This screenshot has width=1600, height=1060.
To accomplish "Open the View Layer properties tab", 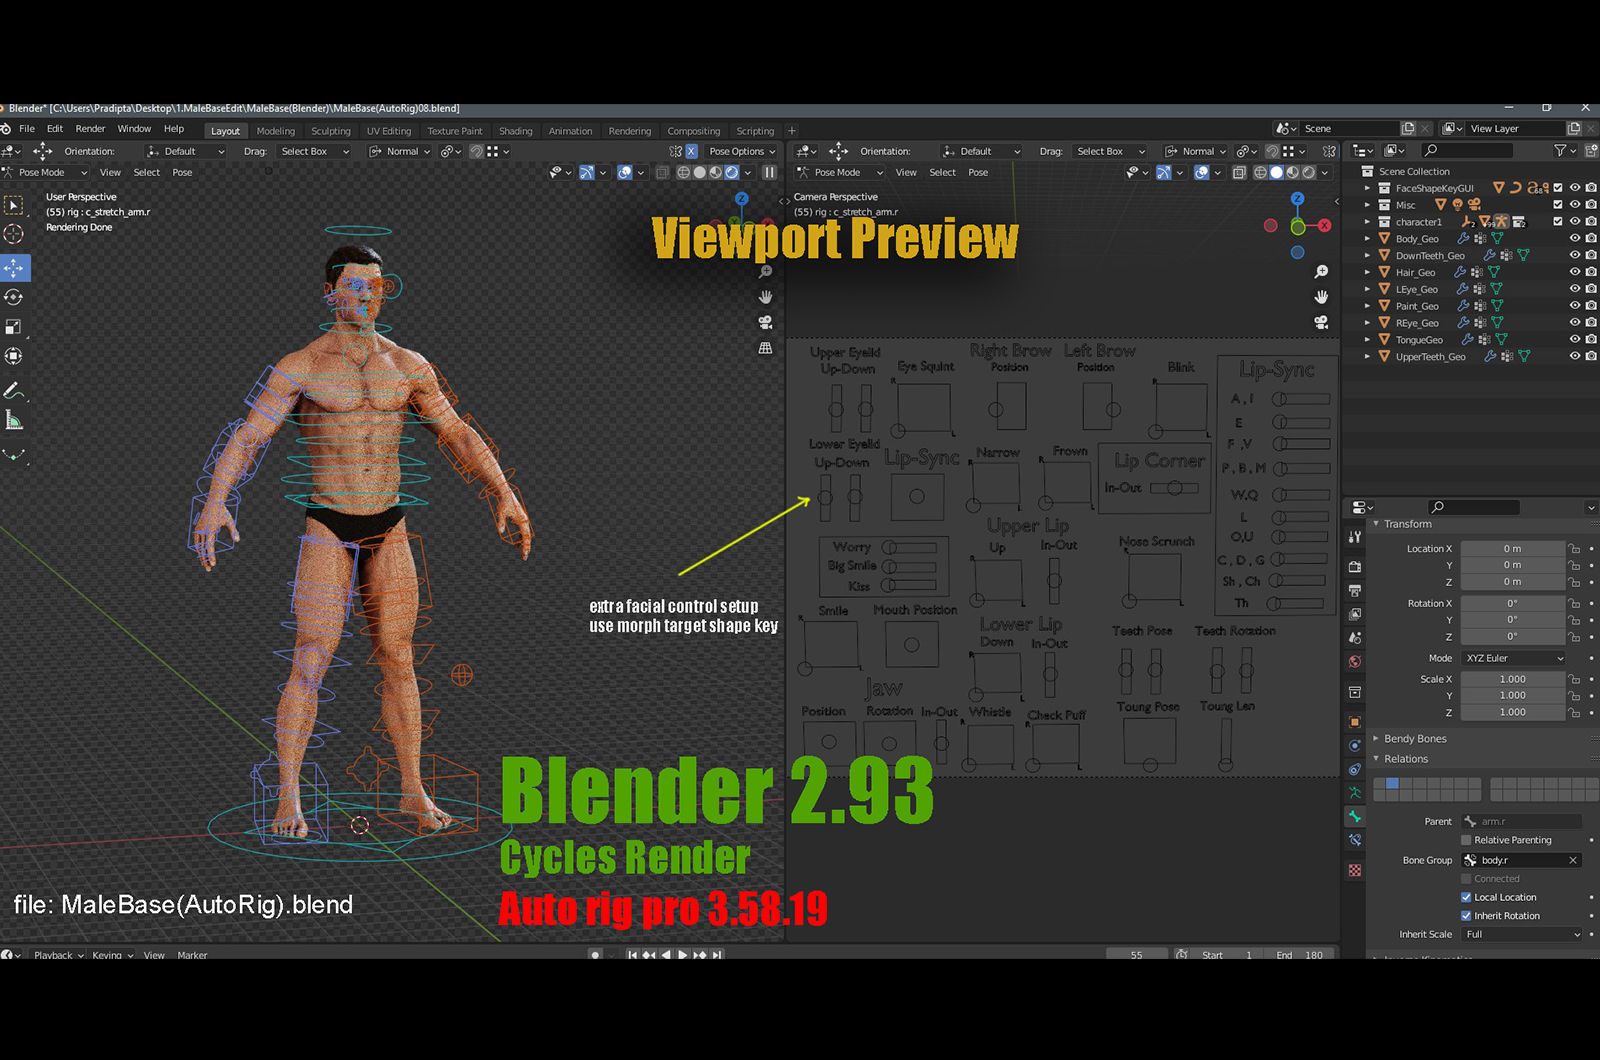I will coord(1355,614).
